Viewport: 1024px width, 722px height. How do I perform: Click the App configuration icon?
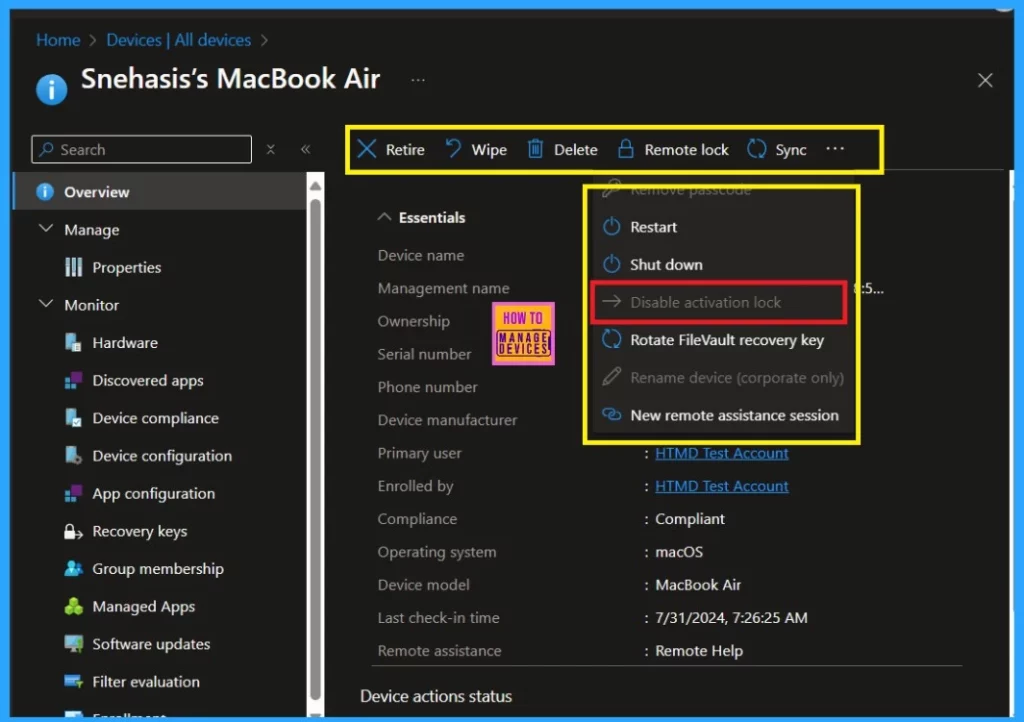73,493
